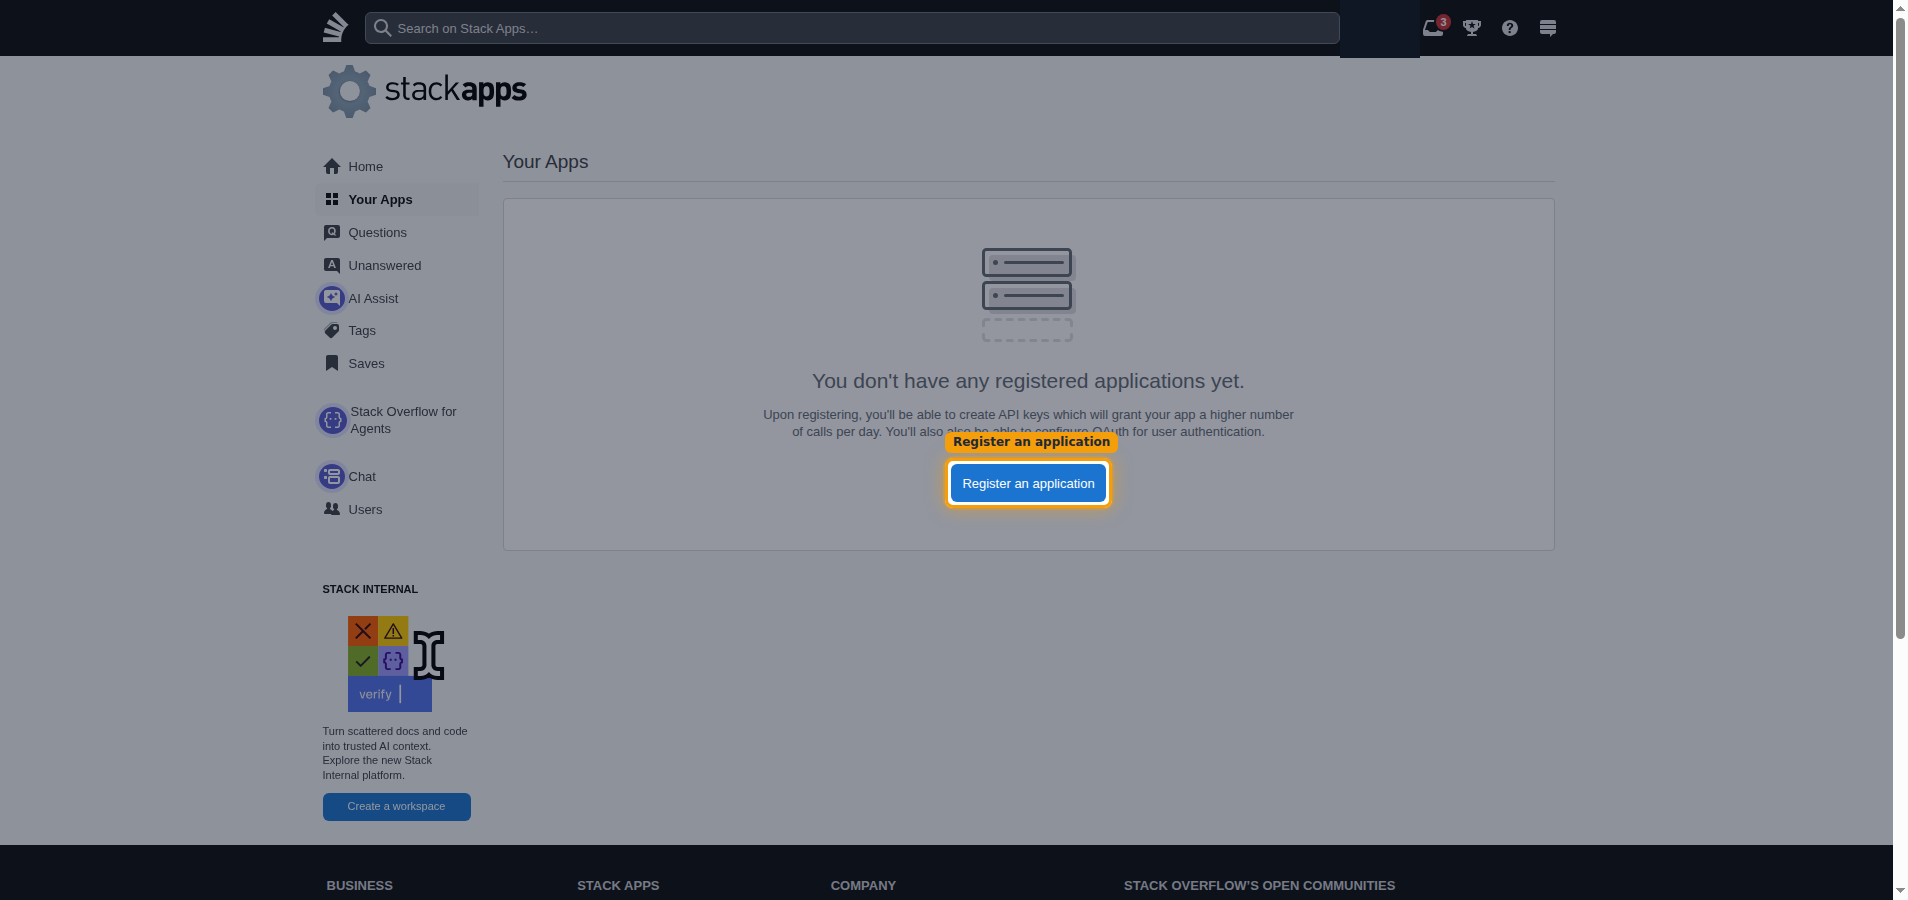Click the footer heading STACK OVERFLOW'S OPEN COMMUNITIES
Screen dimensions: 1908x900
[x=1259, y=886]
